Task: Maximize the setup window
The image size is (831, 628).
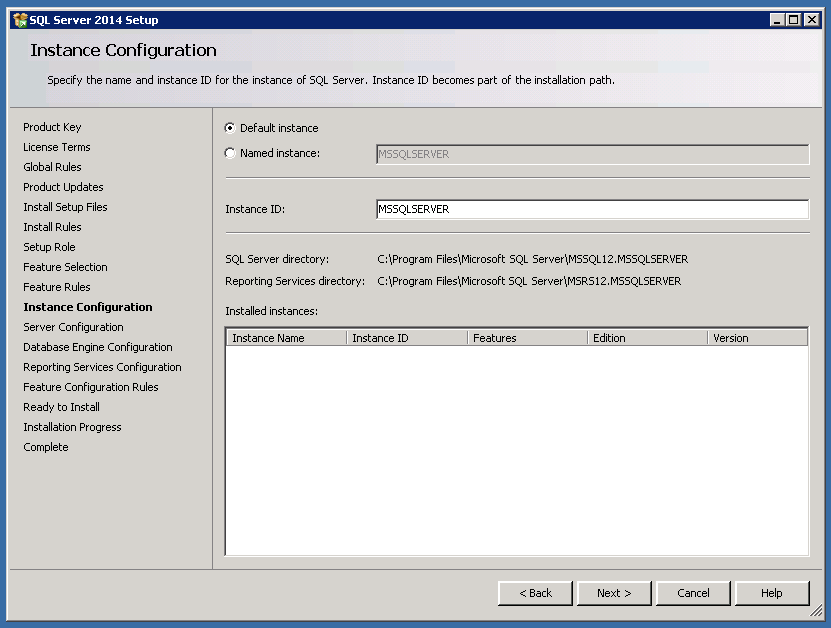Action: 794,20
